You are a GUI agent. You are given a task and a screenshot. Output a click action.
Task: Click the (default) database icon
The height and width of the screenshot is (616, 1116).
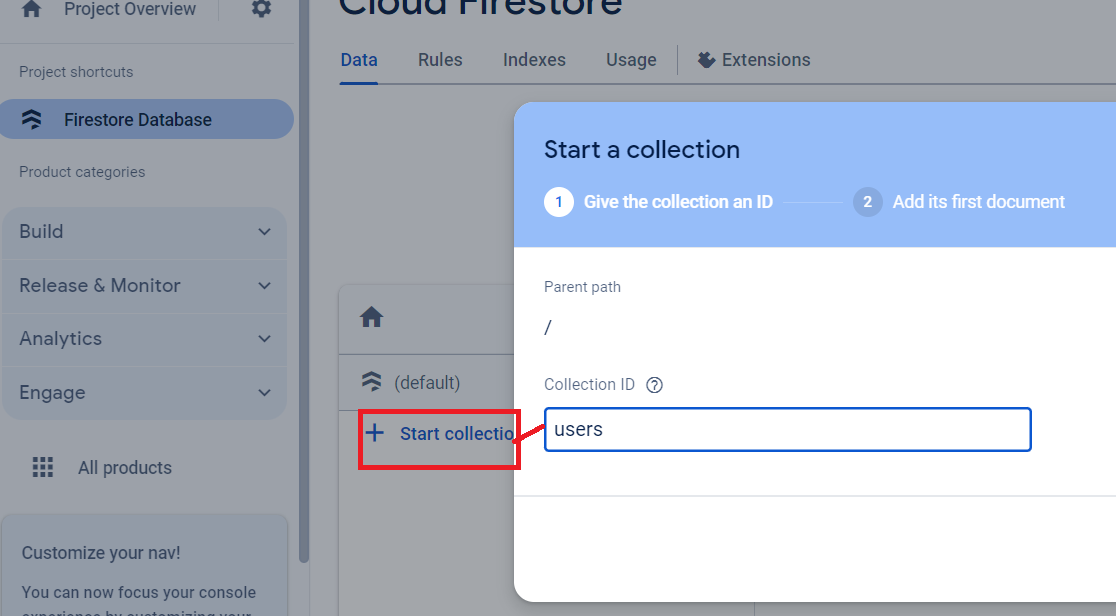point(372,382)
